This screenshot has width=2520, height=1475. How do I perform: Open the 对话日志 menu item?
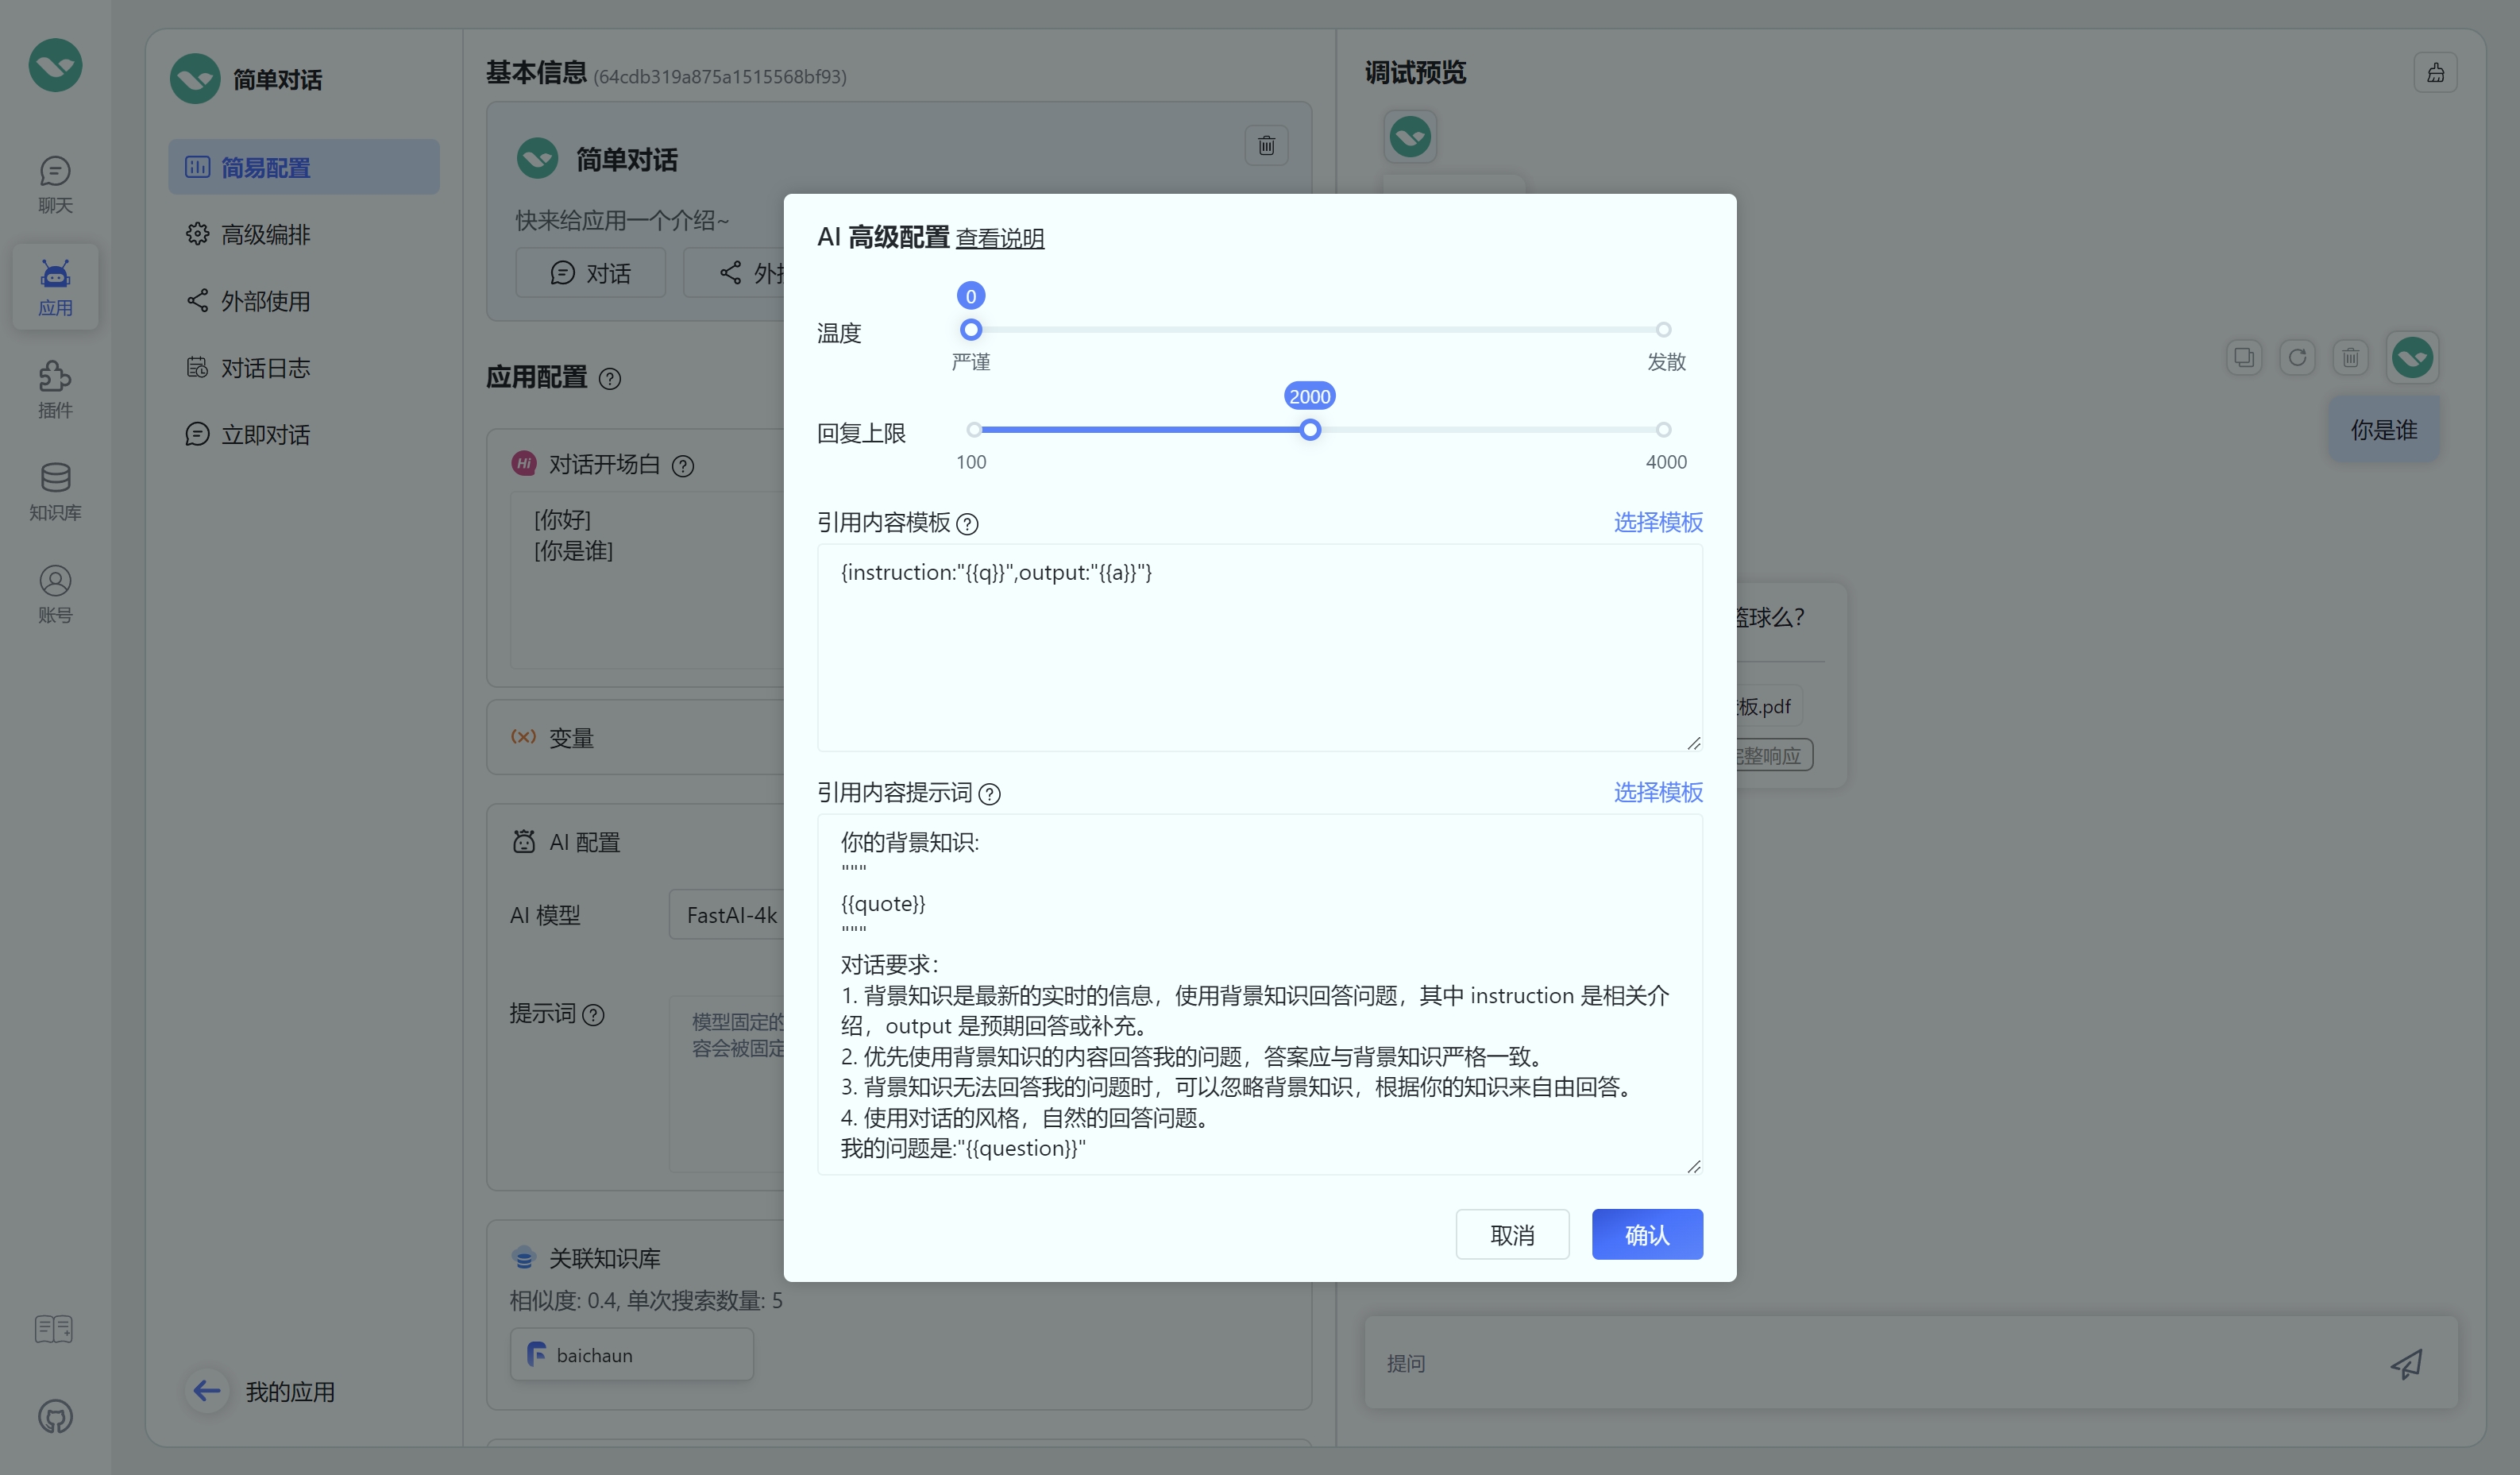pyautogui.click(x=265, y=368)
